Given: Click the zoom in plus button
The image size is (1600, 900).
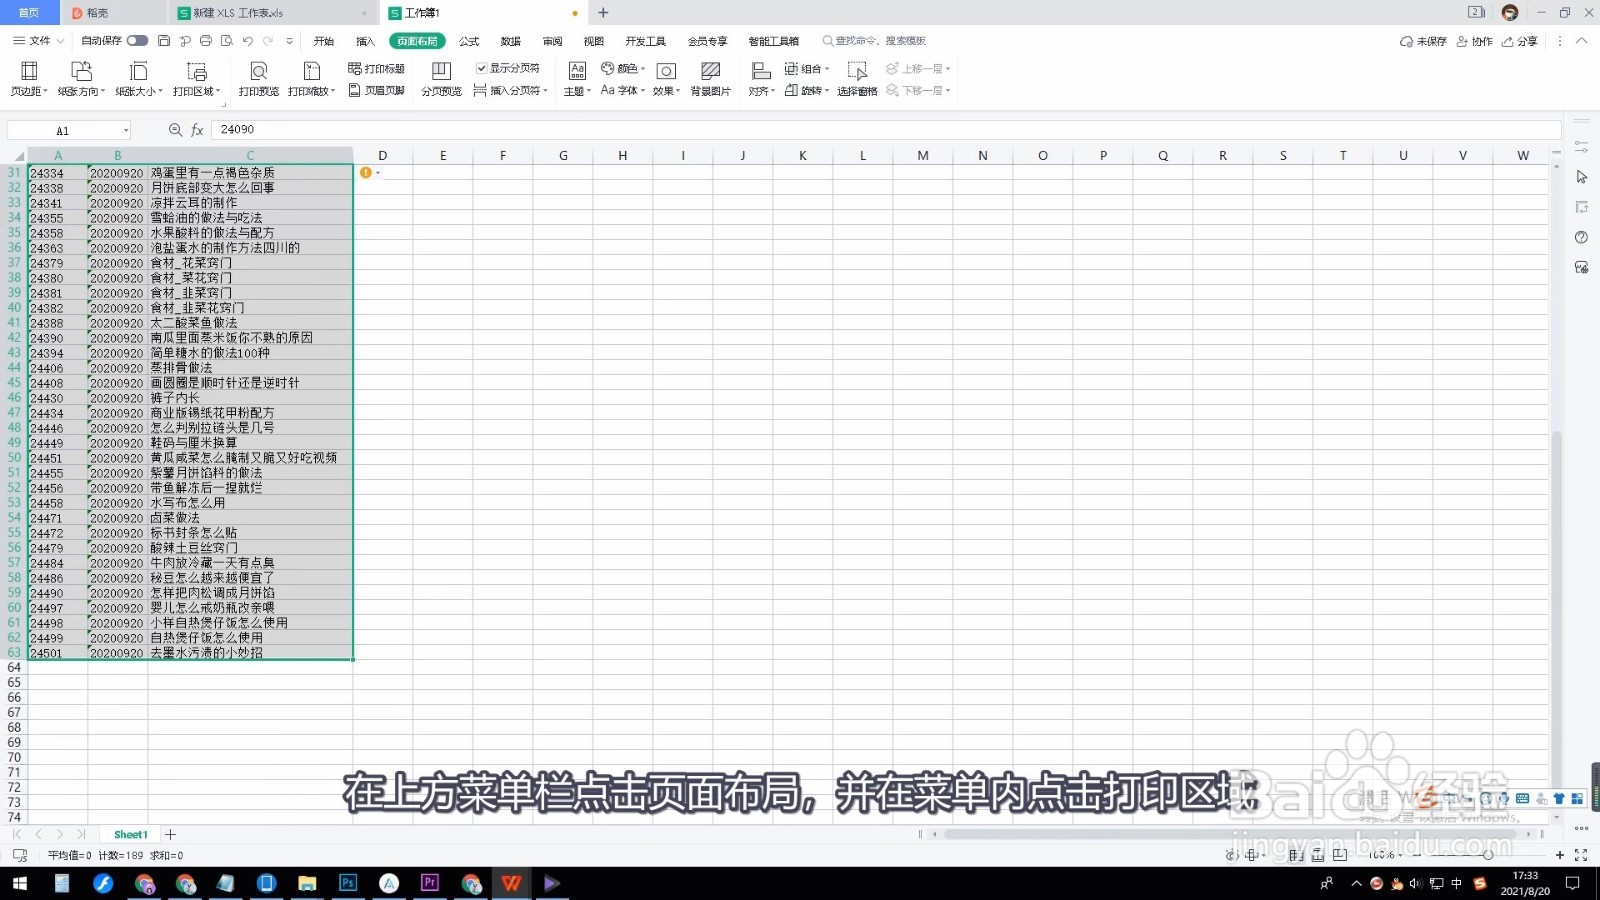Looking at the screenshot, I should click(x=1560, y=855).
